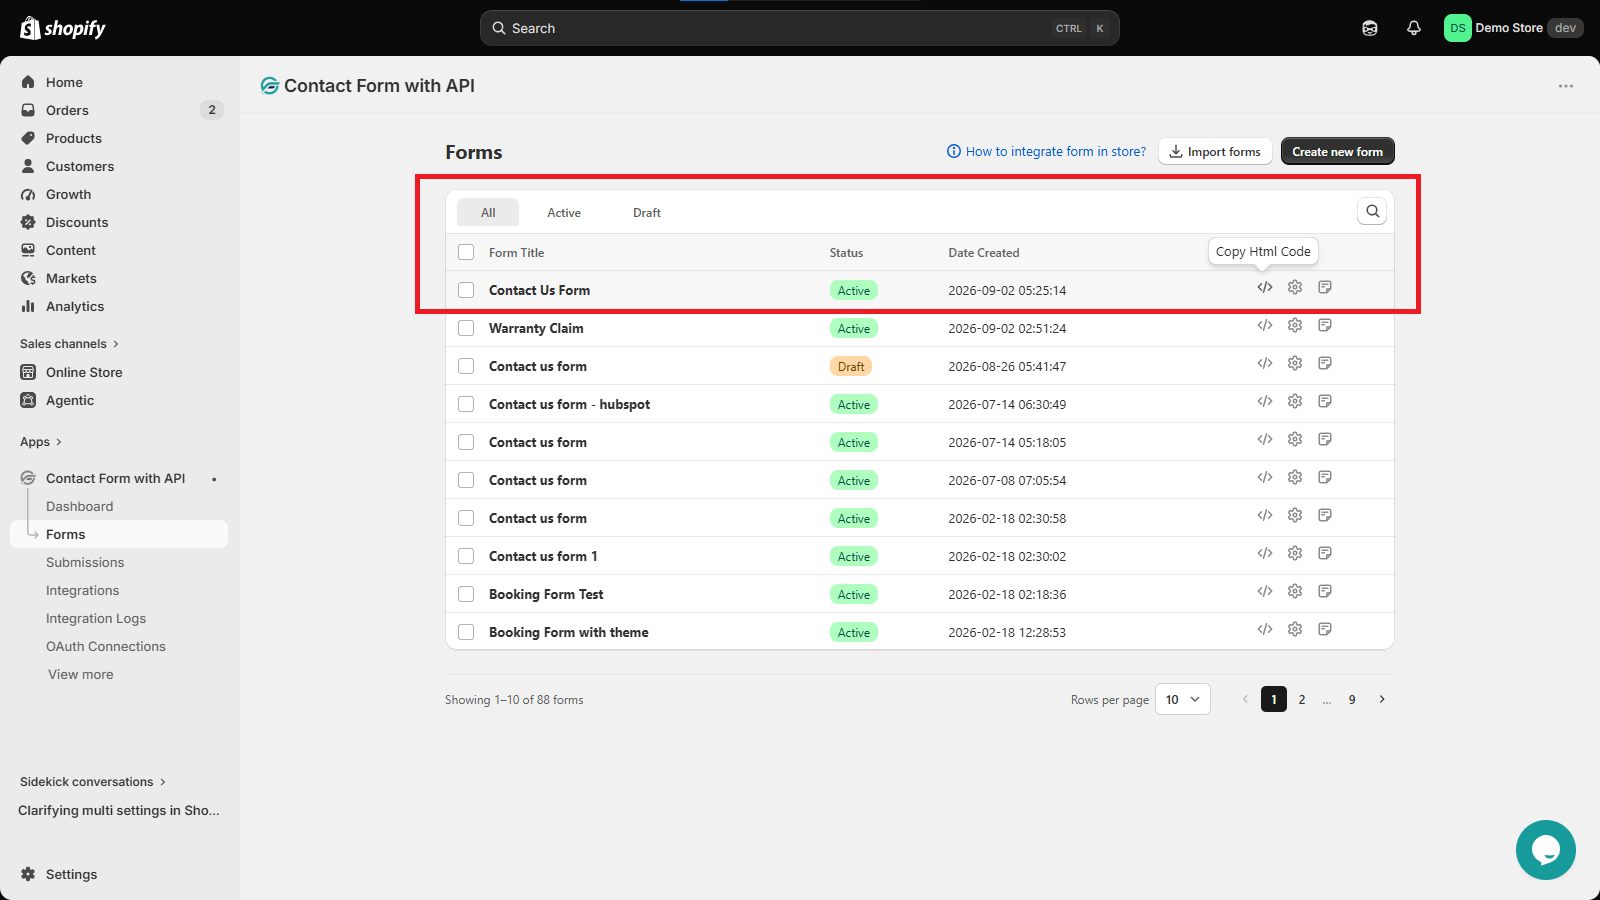This screenshot has height=900, width=1600.
Task: Open settings gear for Booking Form with theme
Action: (x=1295, y=629)
